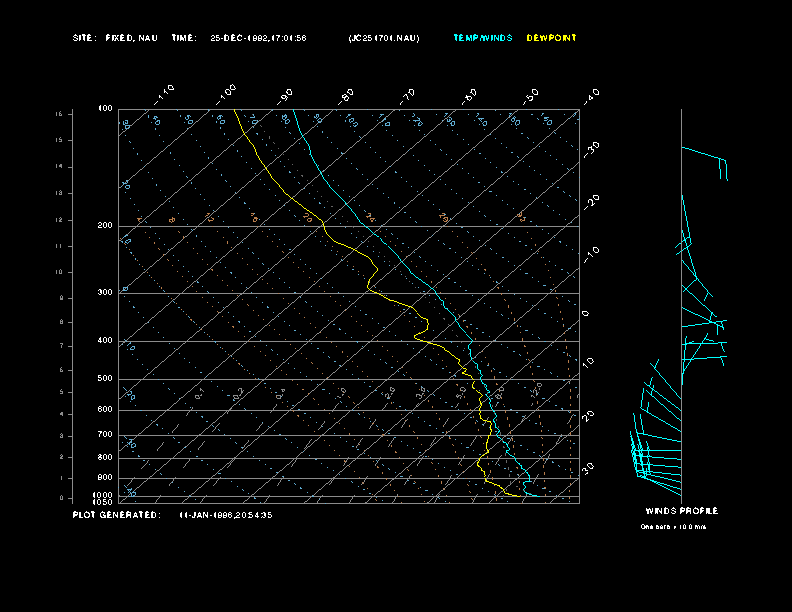Select the SITE: FIXED, NAU header text
This screenshot has width=792, height=612.
tap(115, 38)
